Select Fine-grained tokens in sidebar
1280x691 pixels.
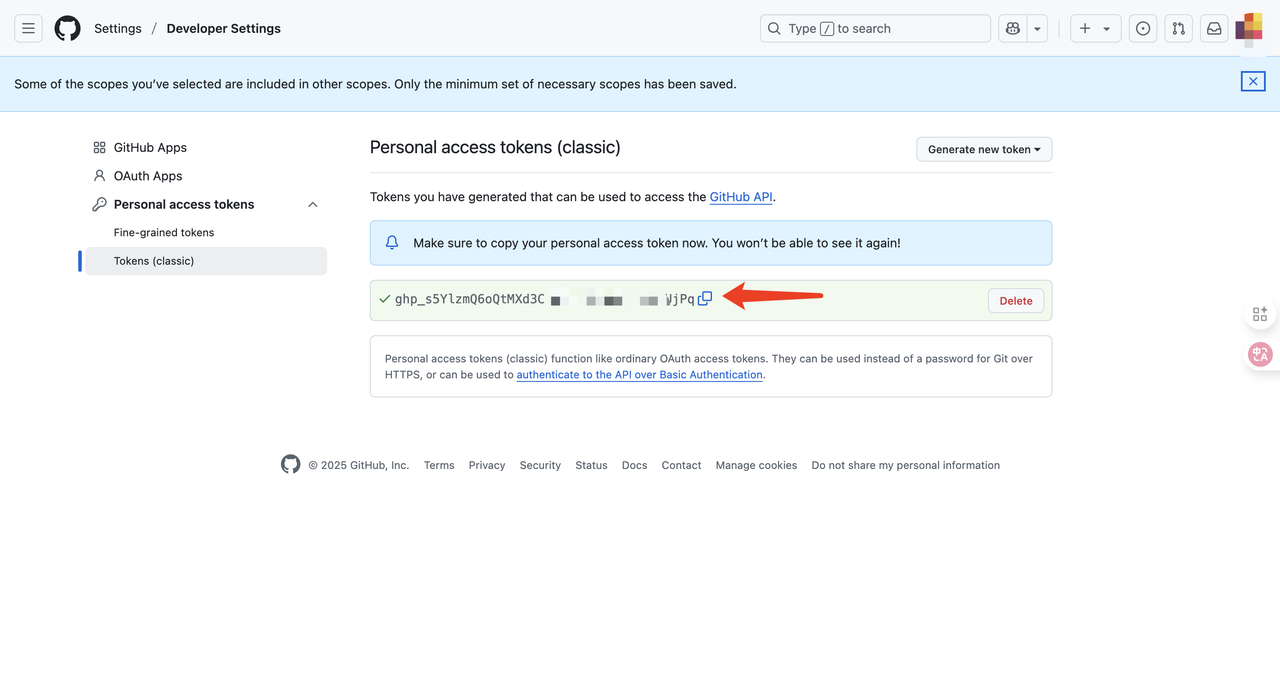point(164,233)
